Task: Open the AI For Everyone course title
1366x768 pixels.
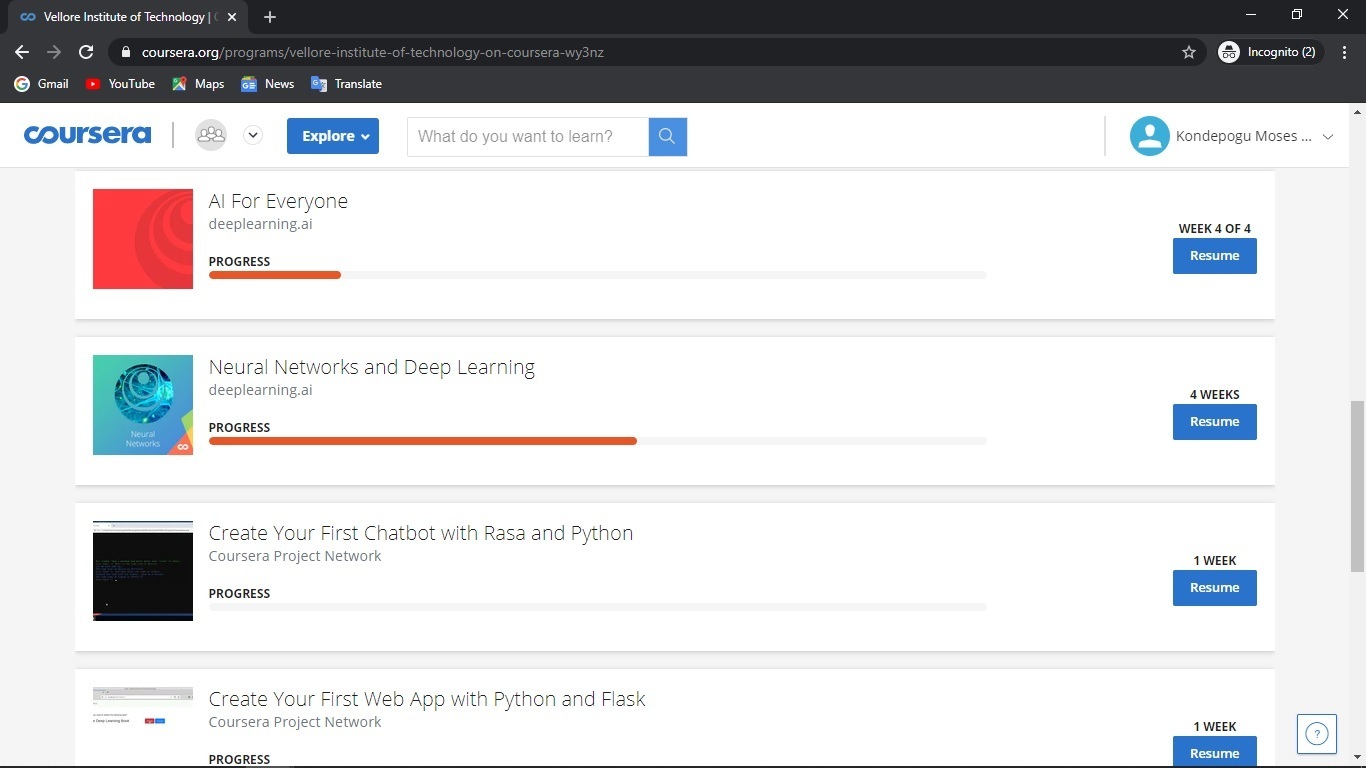Action: coord(278,201)
